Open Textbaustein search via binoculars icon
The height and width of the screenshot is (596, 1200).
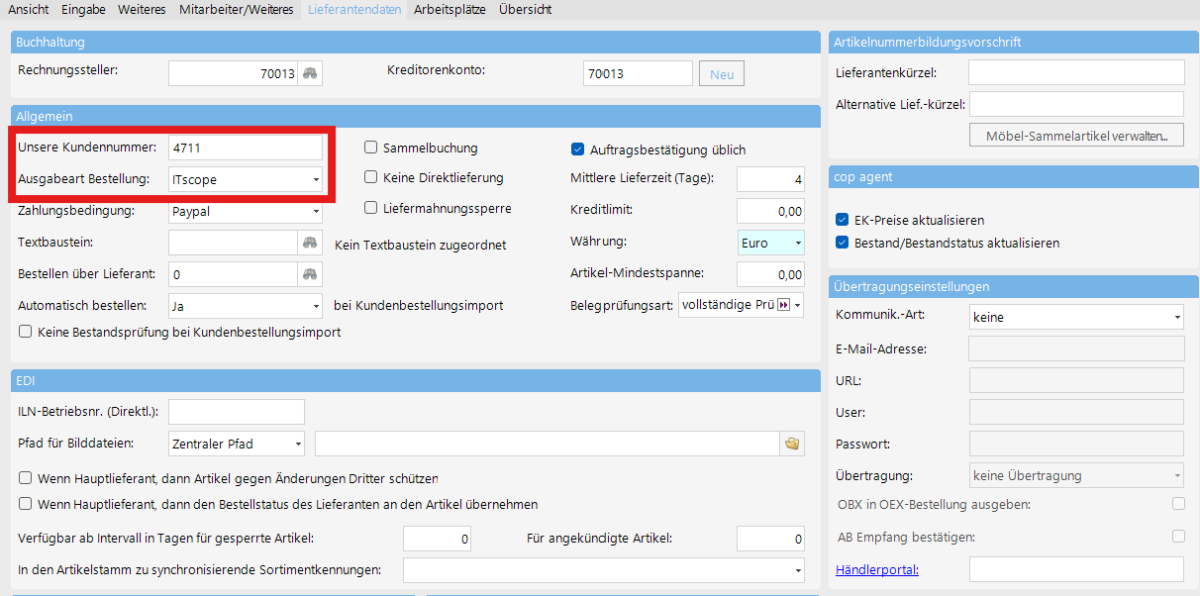(312, 243)
